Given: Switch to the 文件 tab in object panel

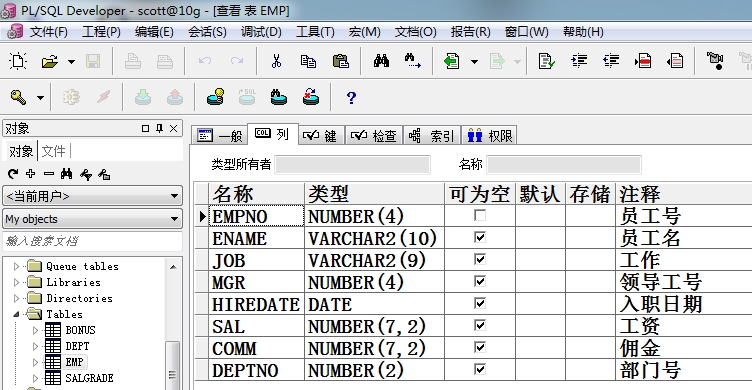Looking at the screenshot, I should 53,151.
